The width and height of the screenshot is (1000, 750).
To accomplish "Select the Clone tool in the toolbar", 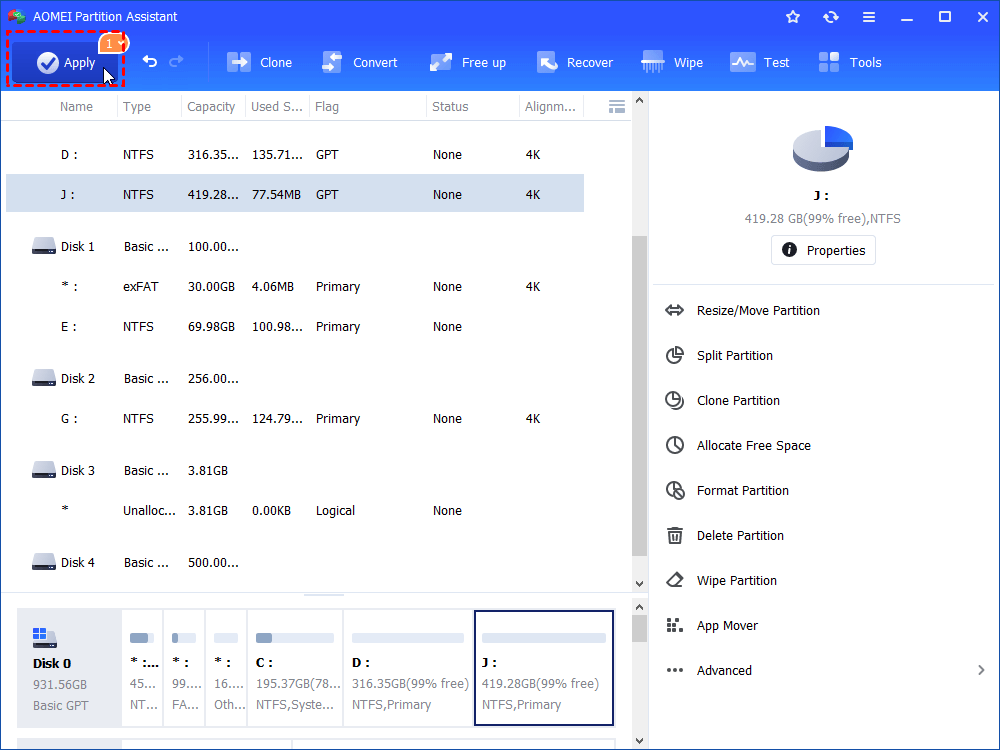I will click(259, 62).
